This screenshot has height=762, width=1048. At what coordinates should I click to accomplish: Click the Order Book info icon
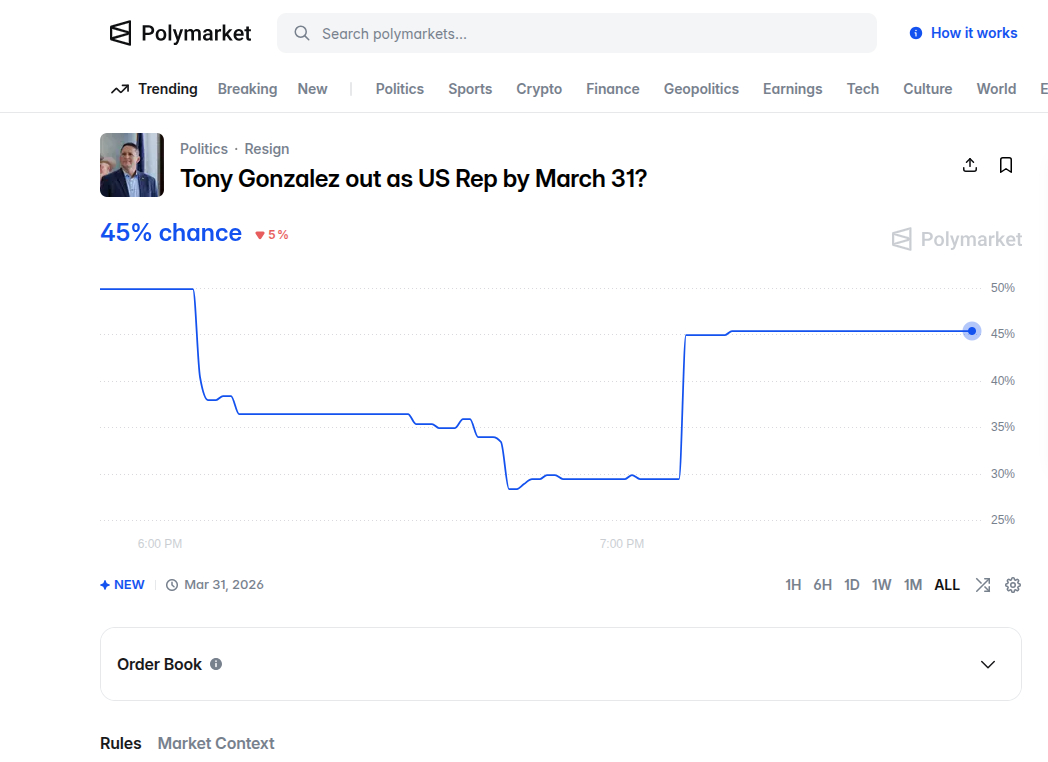coord(216,664)
